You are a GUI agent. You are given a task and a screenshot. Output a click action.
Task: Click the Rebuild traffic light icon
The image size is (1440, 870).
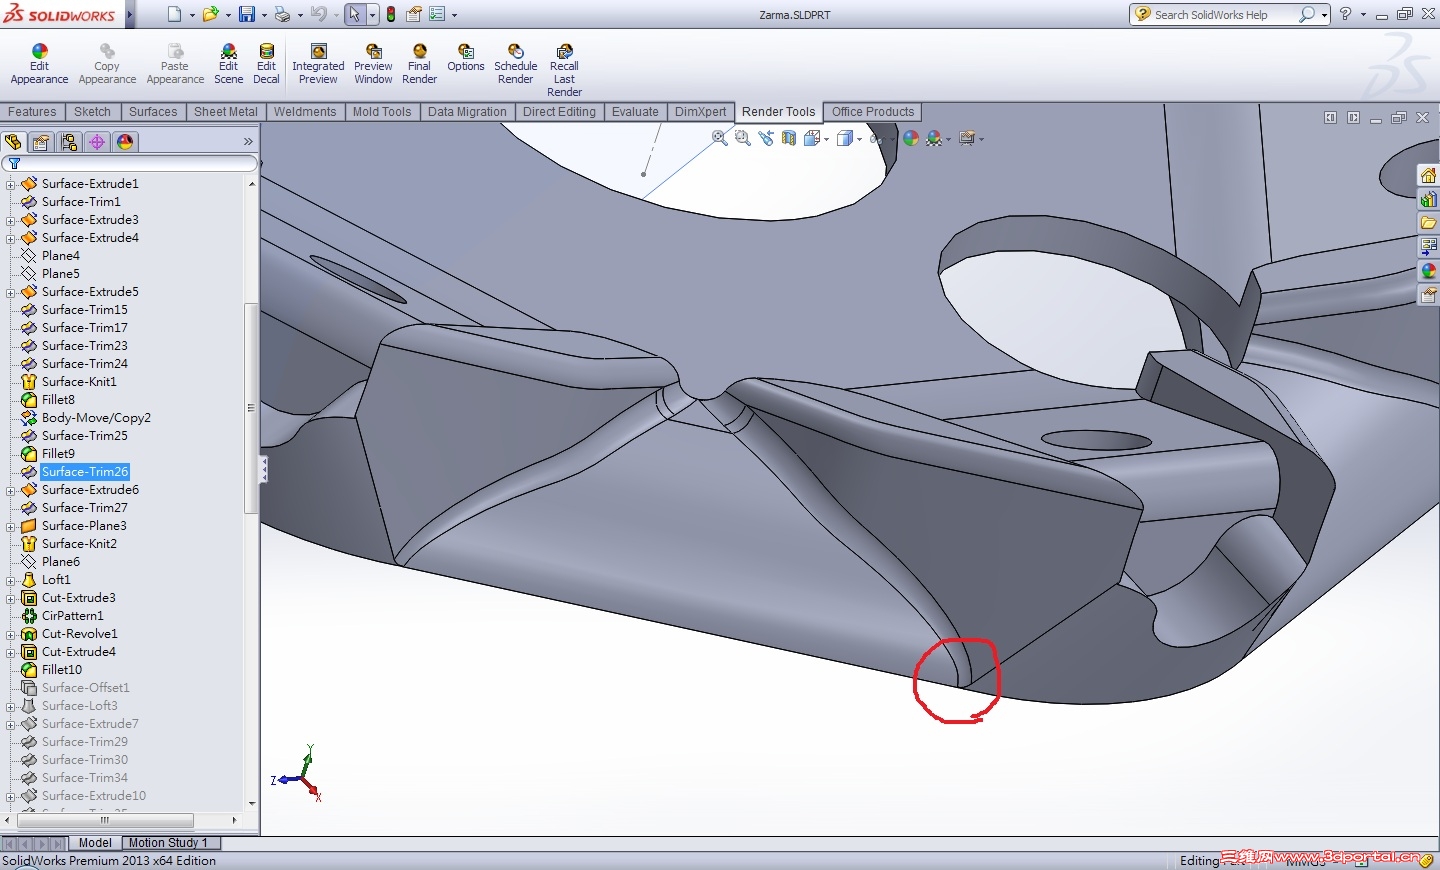(391, 14)
